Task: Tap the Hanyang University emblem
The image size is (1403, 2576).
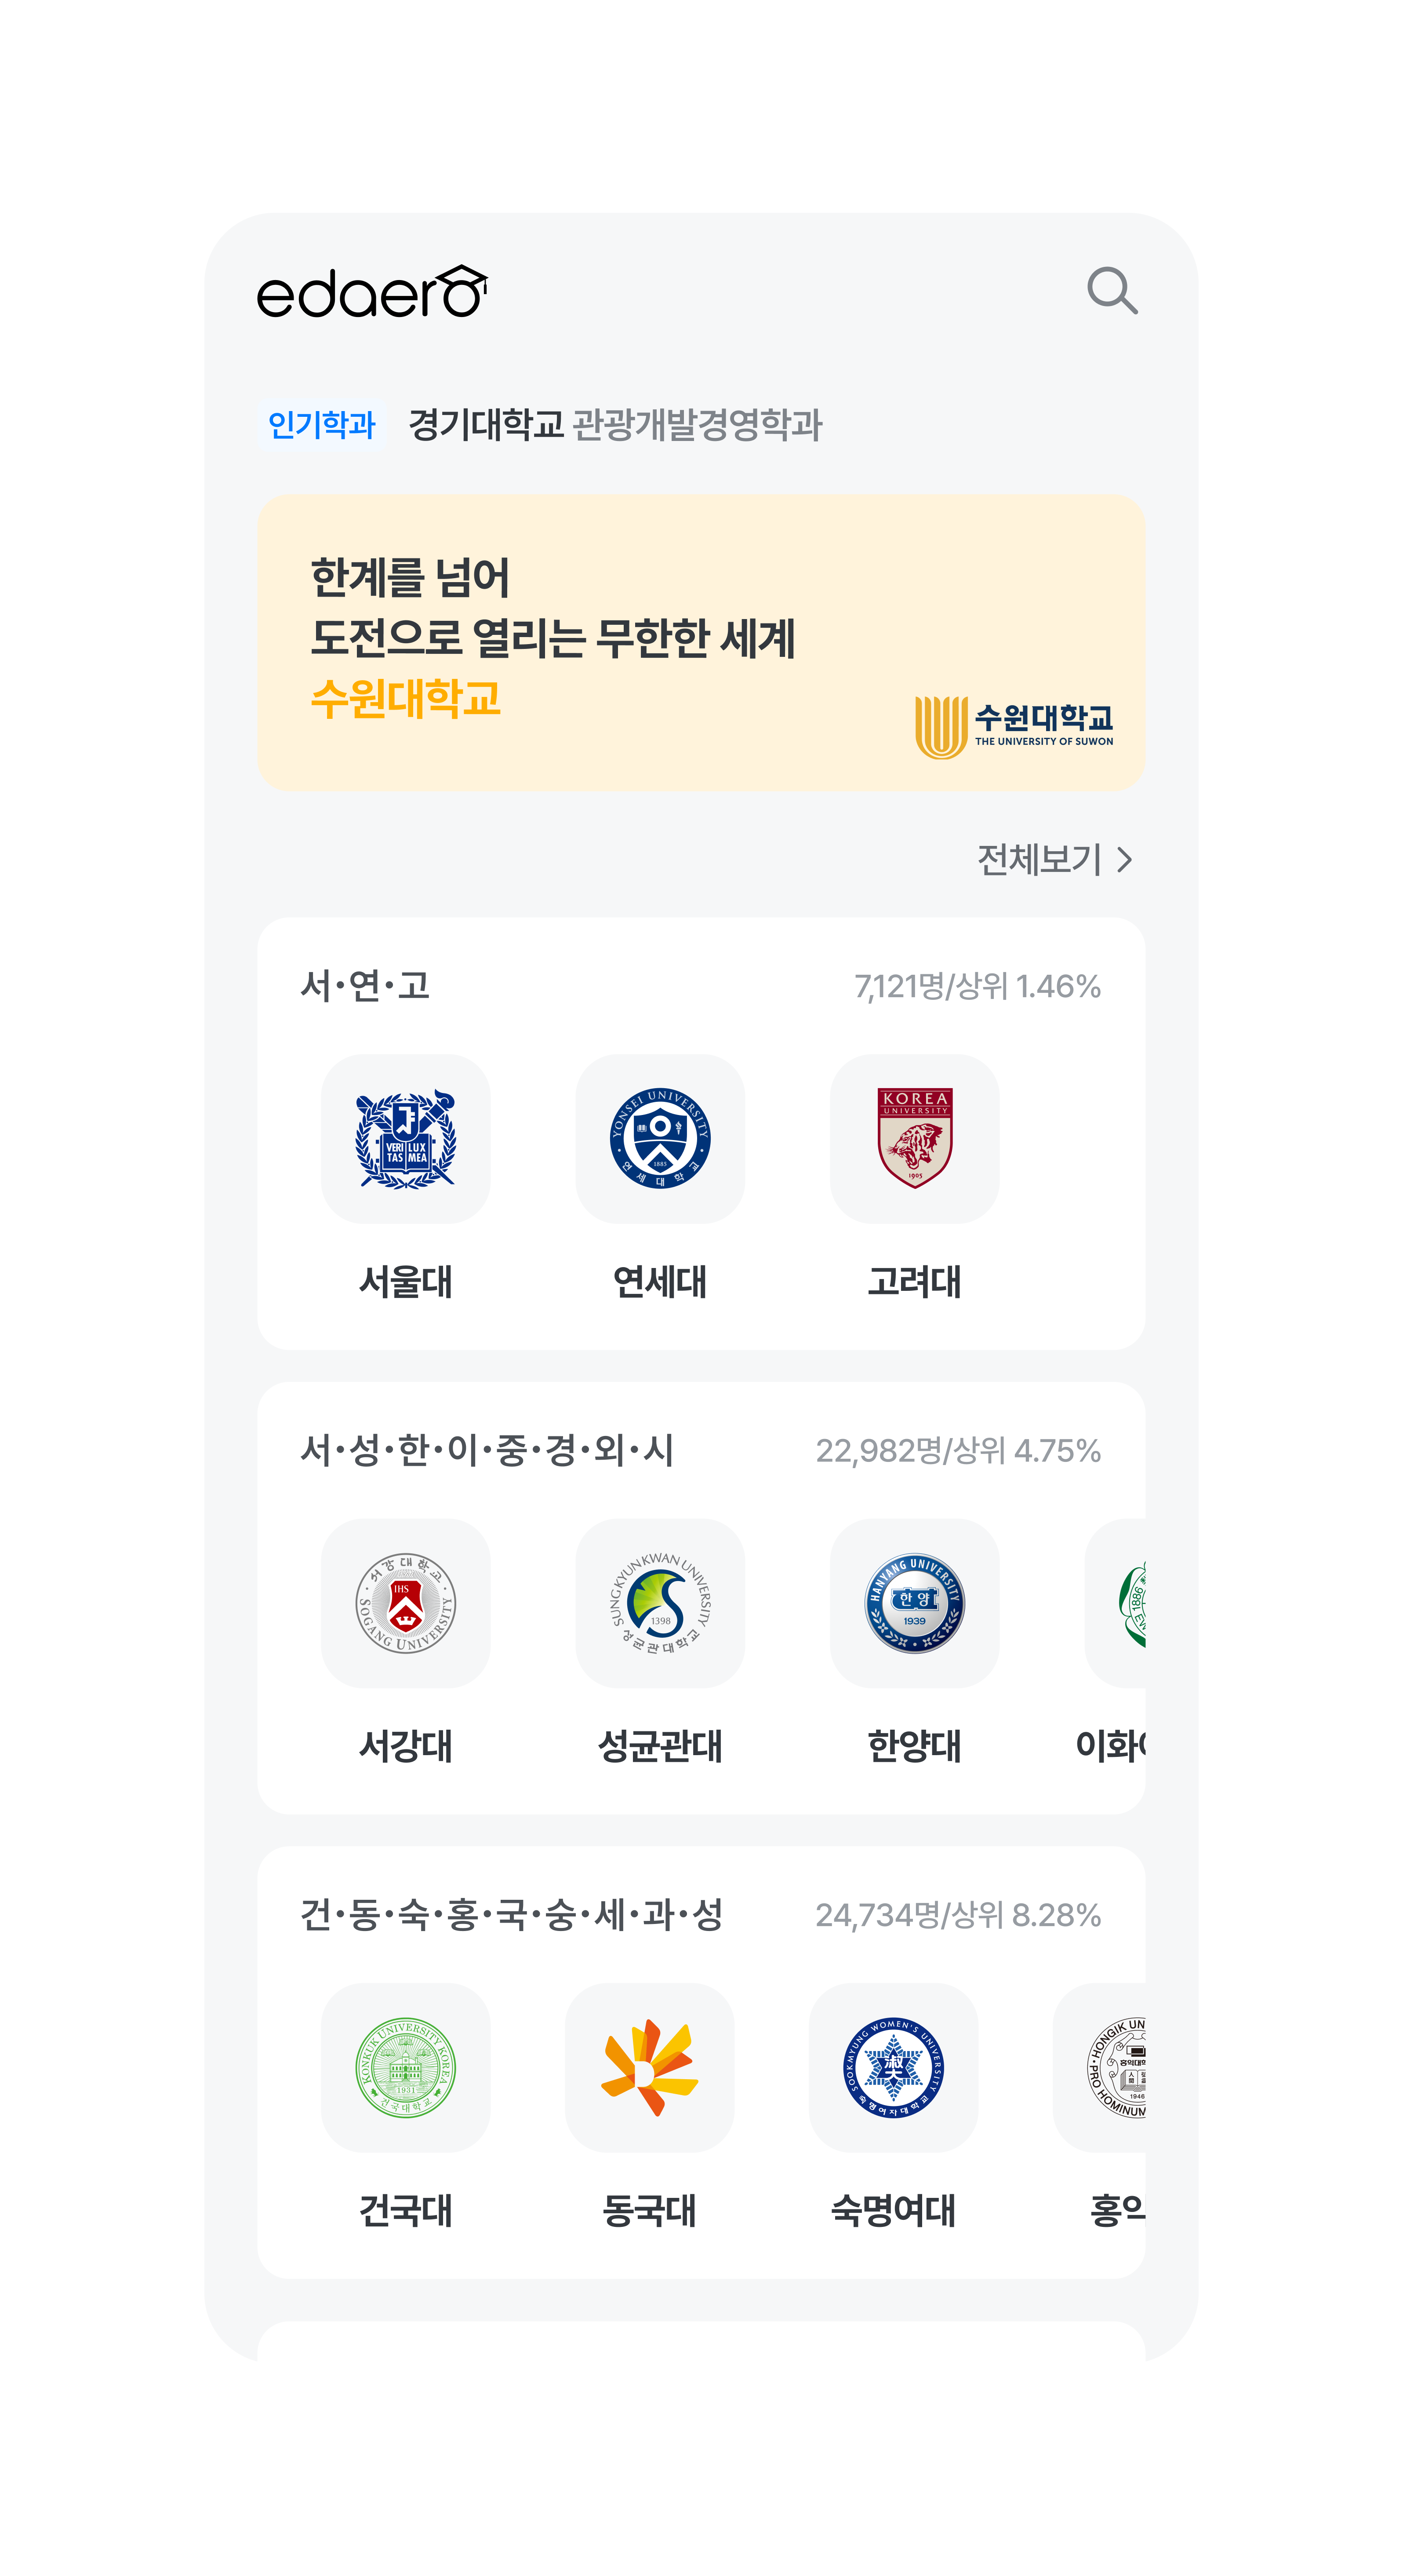Action: 914,1603
